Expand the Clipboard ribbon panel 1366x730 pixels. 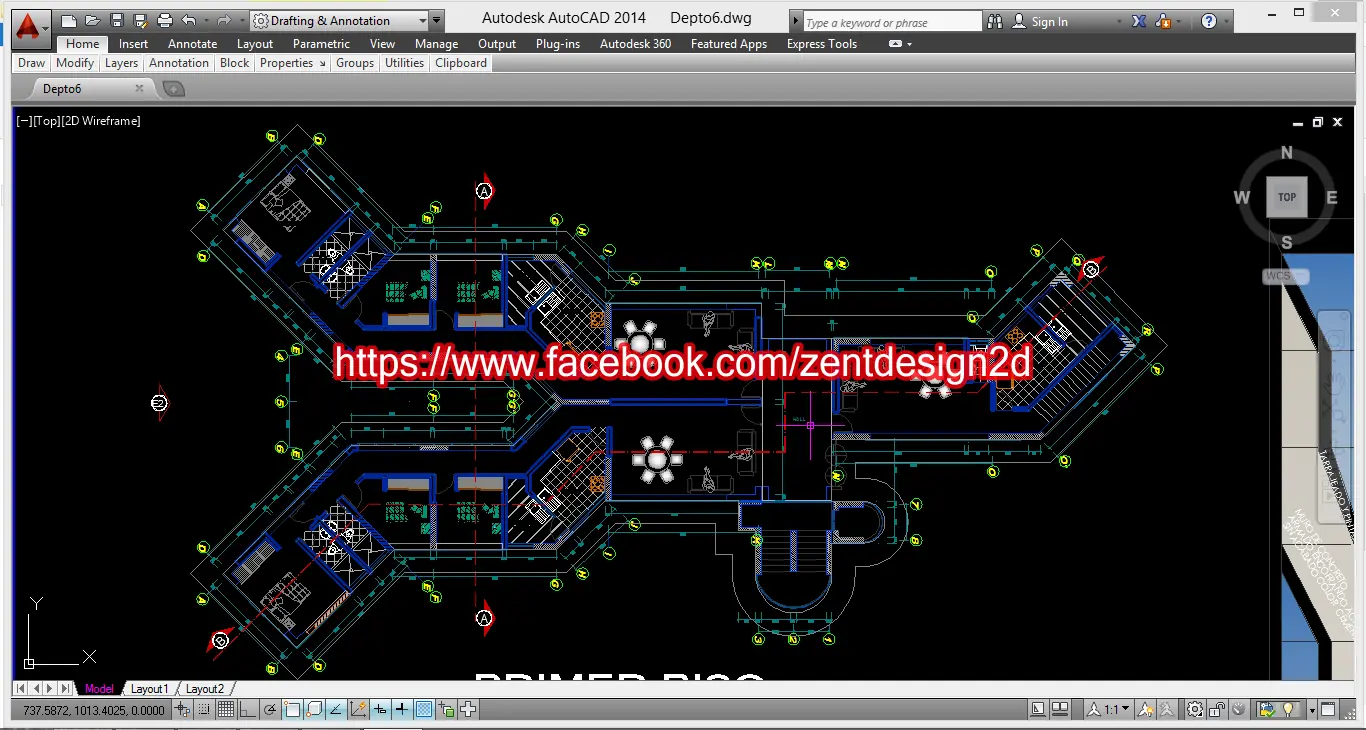coord(461,63)
